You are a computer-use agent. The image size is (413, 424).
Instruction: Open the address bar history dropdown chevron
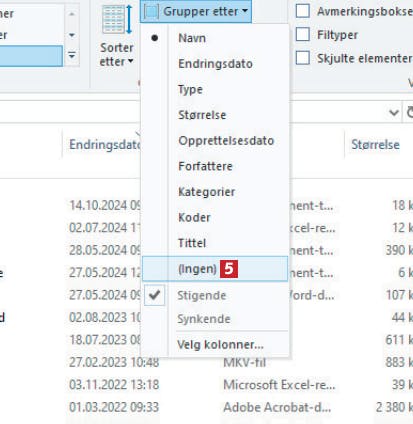point(394,113)
